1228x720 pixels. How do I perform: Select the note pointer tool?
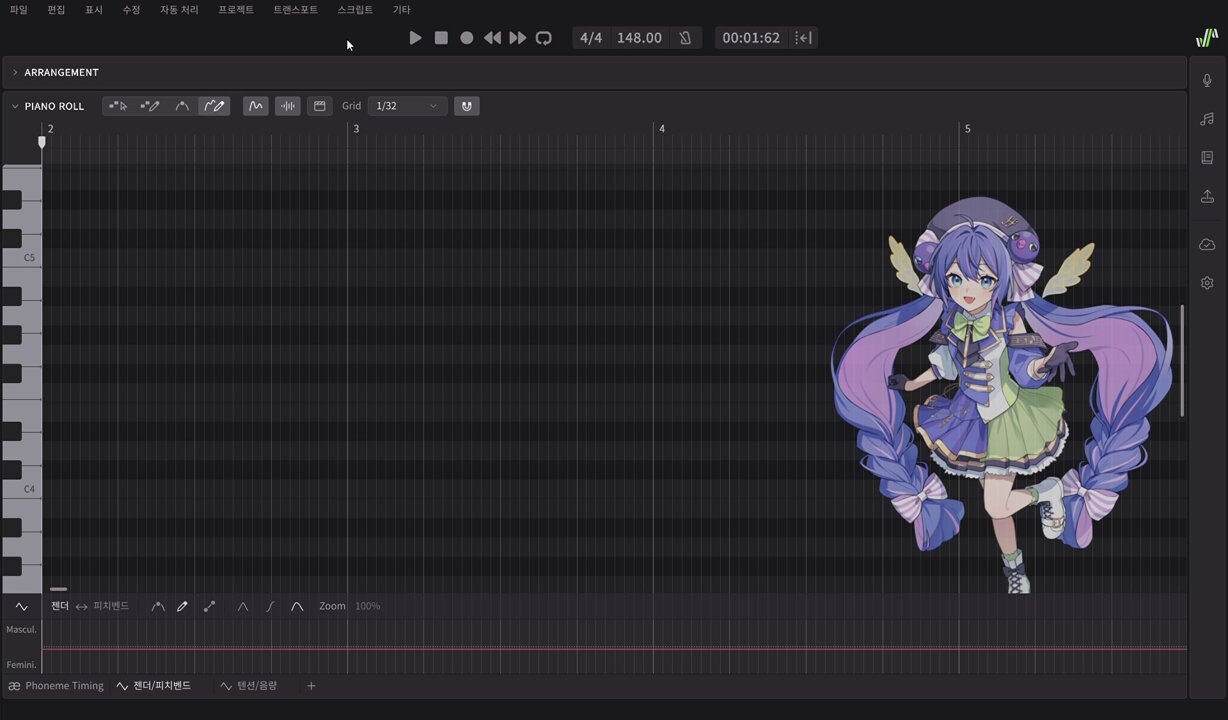[x=118, y=106]
